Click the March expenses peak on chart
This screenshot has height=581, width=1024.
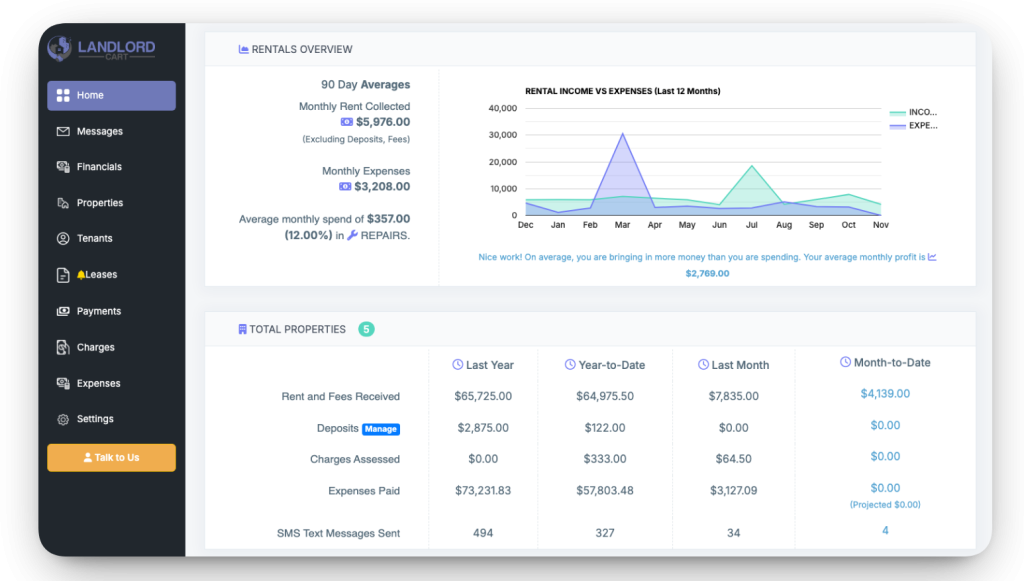click(x=622, y=134)
